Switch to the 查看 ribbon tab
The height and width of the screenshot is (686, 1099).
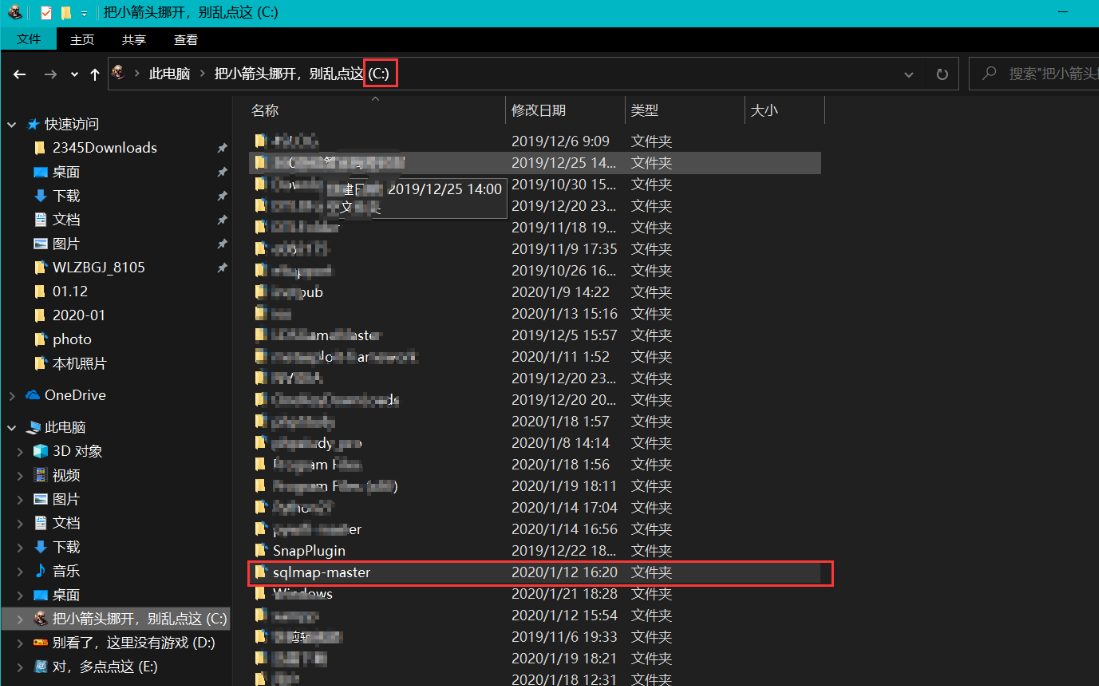coord(185,40)
